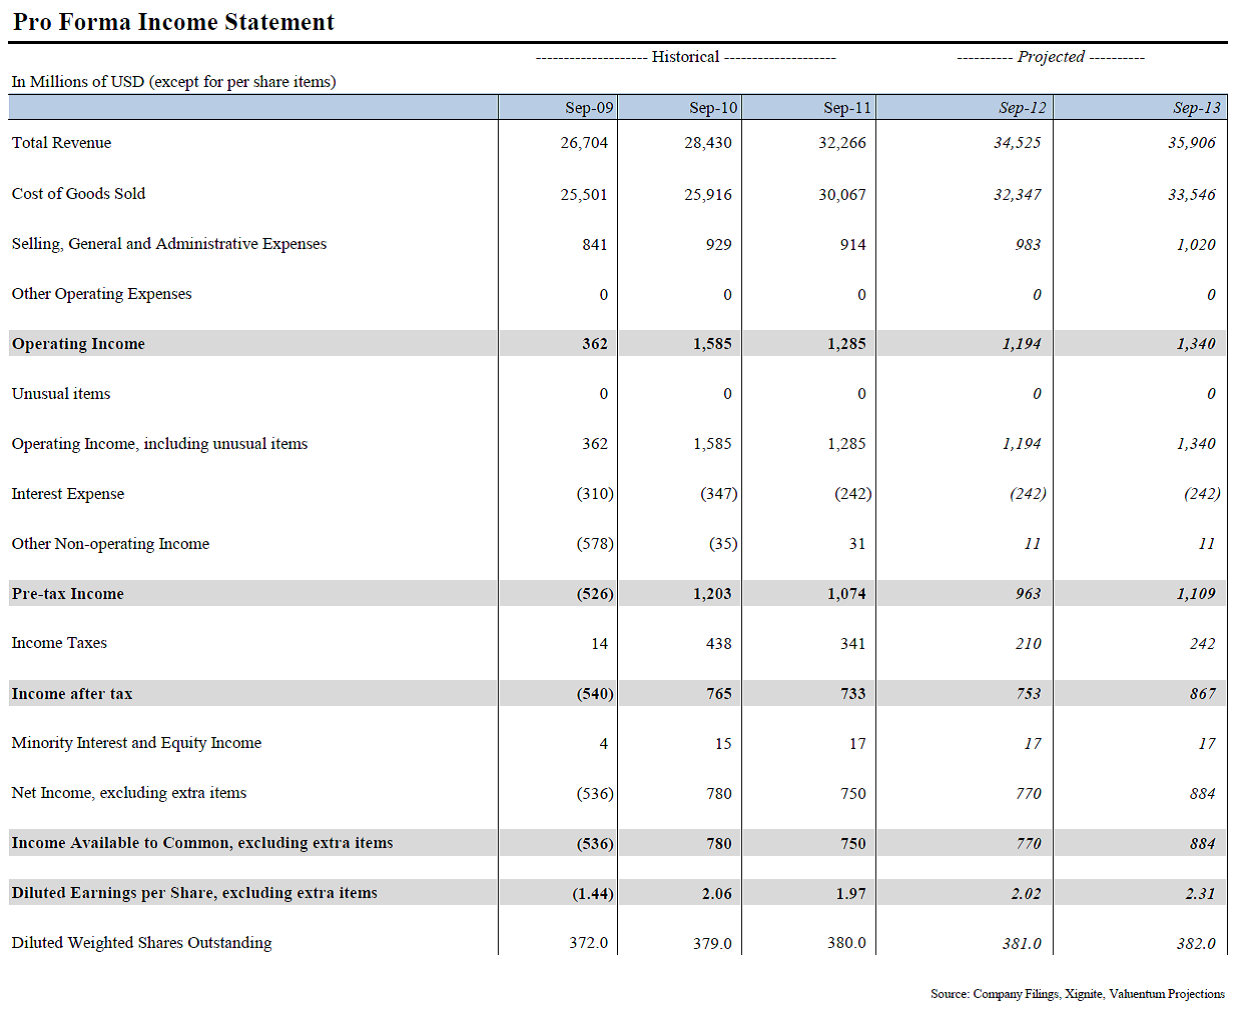Select Interest Expense value (310)
1240x1017 pixels.
595,494
